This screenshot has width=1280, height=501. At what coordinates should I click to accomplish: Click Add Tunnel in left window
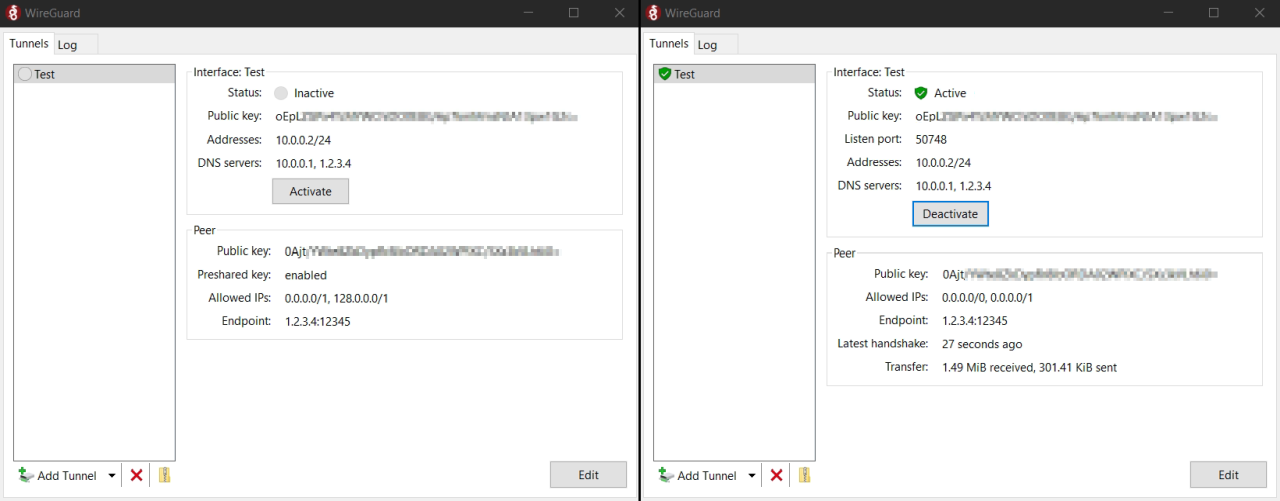pos(58,476)
